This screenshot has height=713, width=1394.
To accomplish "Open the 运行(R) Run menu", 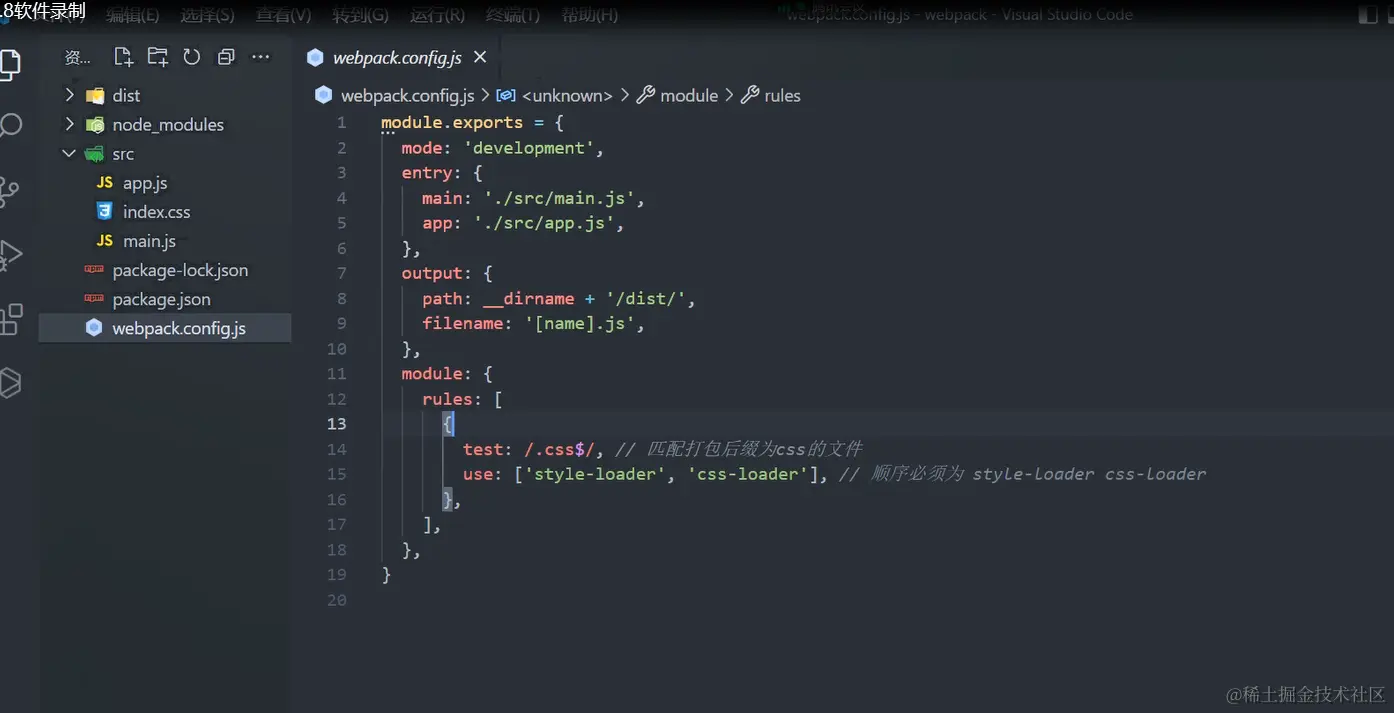I will [437, 15].
